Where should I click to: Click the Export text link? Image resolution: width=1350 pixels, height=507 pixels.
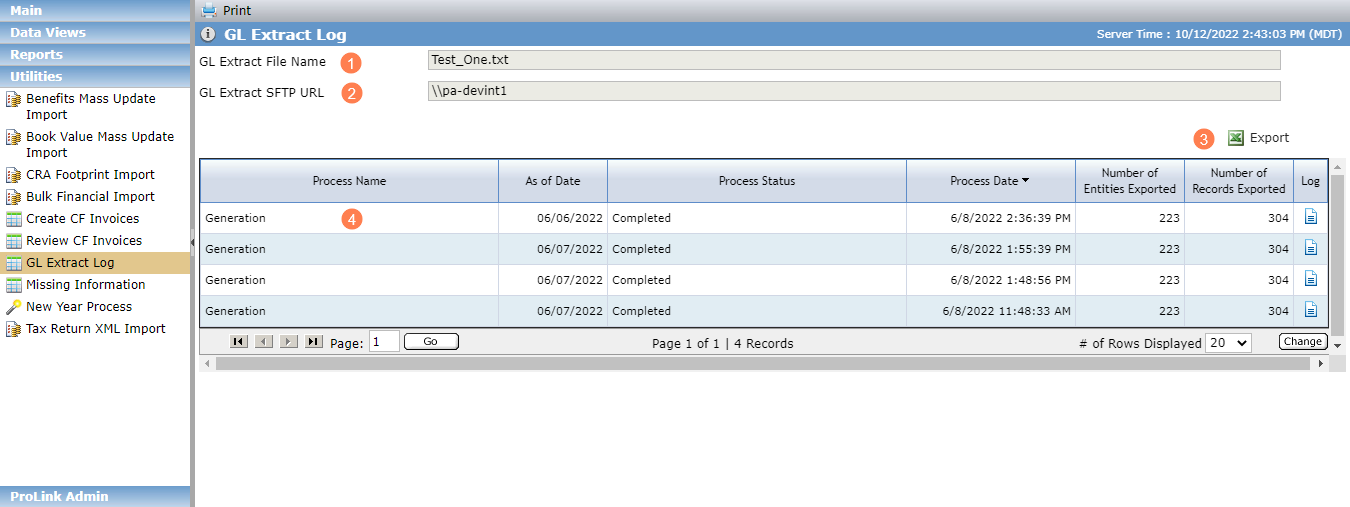1269,138
